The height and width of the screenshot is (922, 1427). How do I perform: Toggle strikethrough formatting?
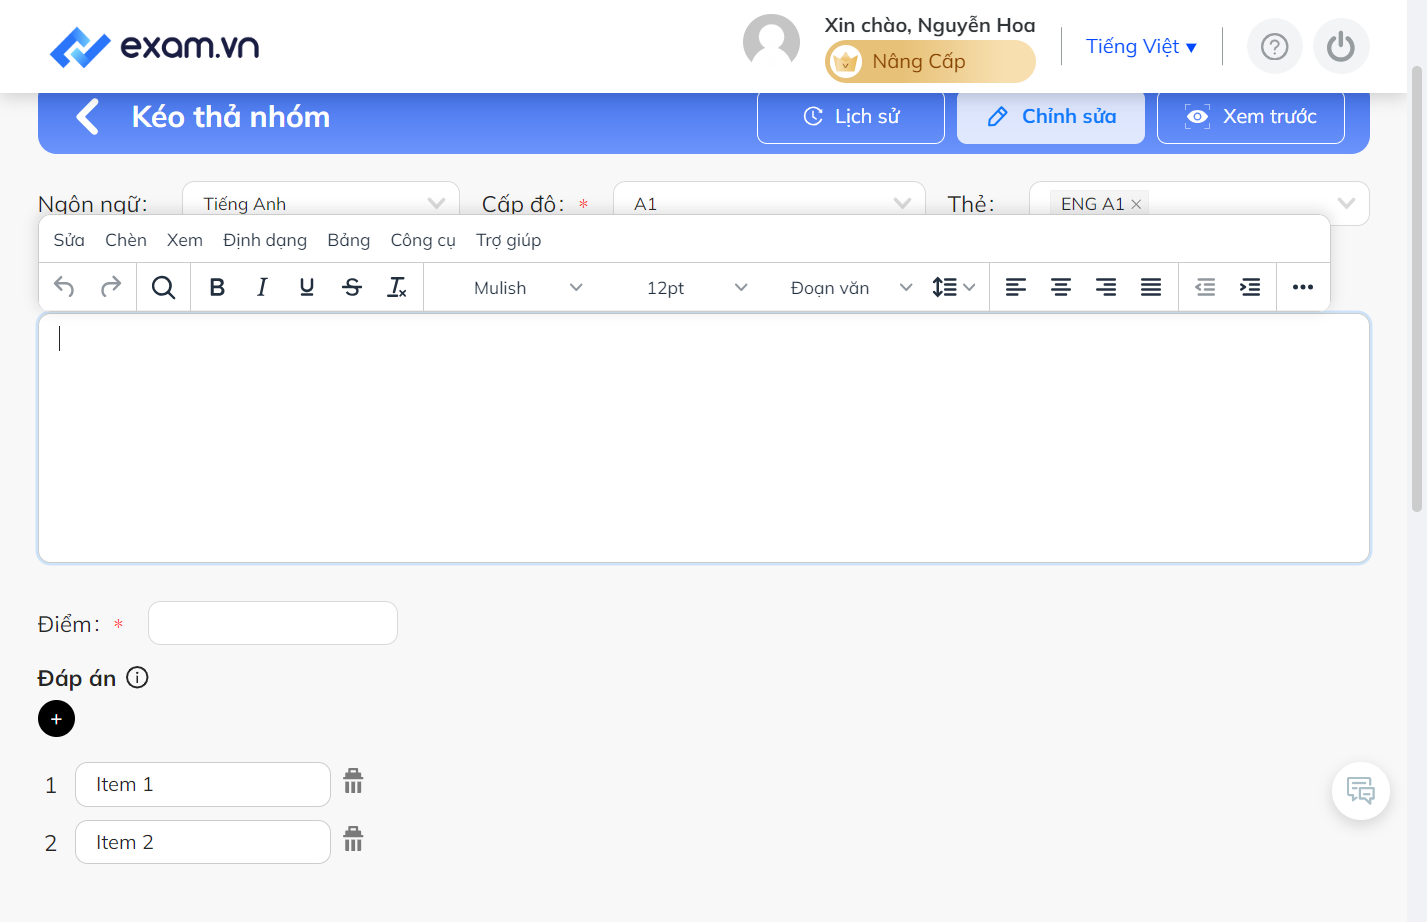pyautogui.click(x=352, y=287)
